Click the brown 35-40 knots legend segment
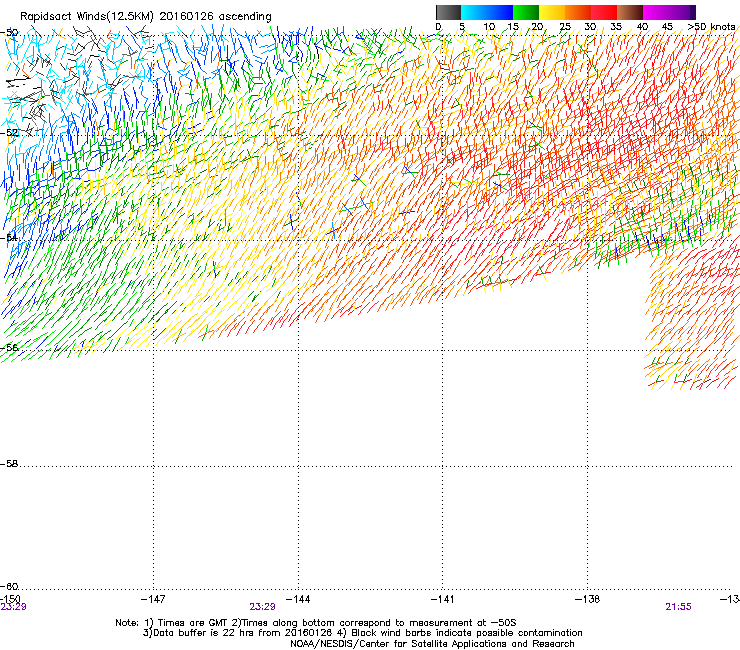This screenshot has height=650, width=740. pos(630,12)
